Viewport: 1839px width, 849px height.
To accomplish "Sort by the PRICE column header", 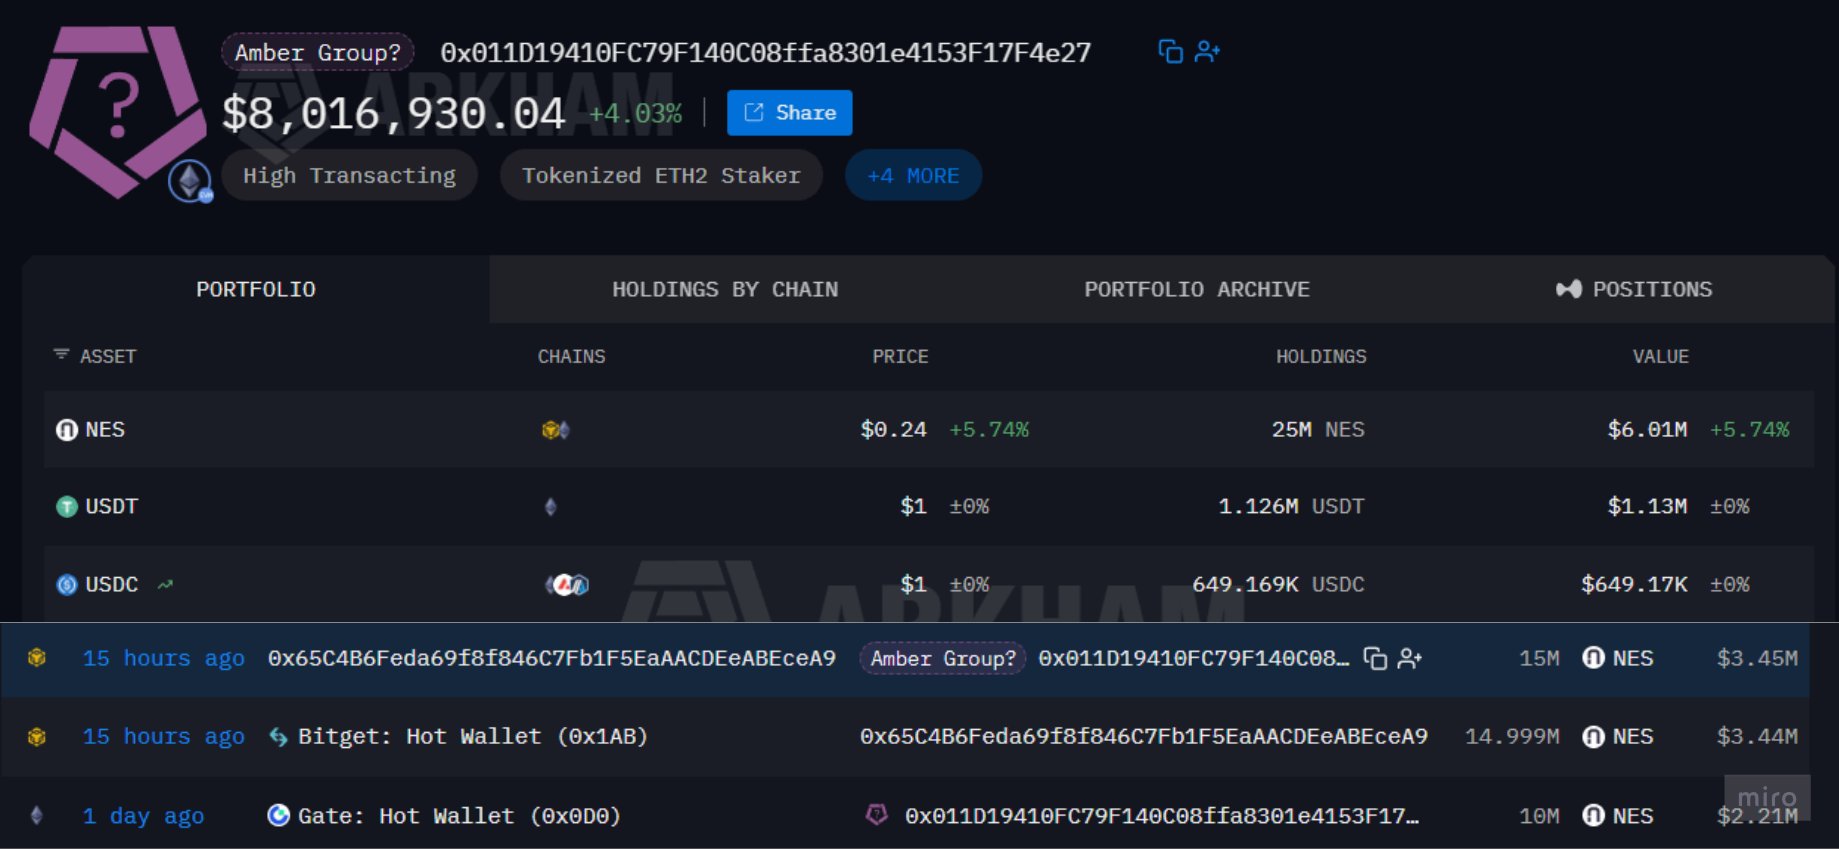I will [x=900, y=356].
